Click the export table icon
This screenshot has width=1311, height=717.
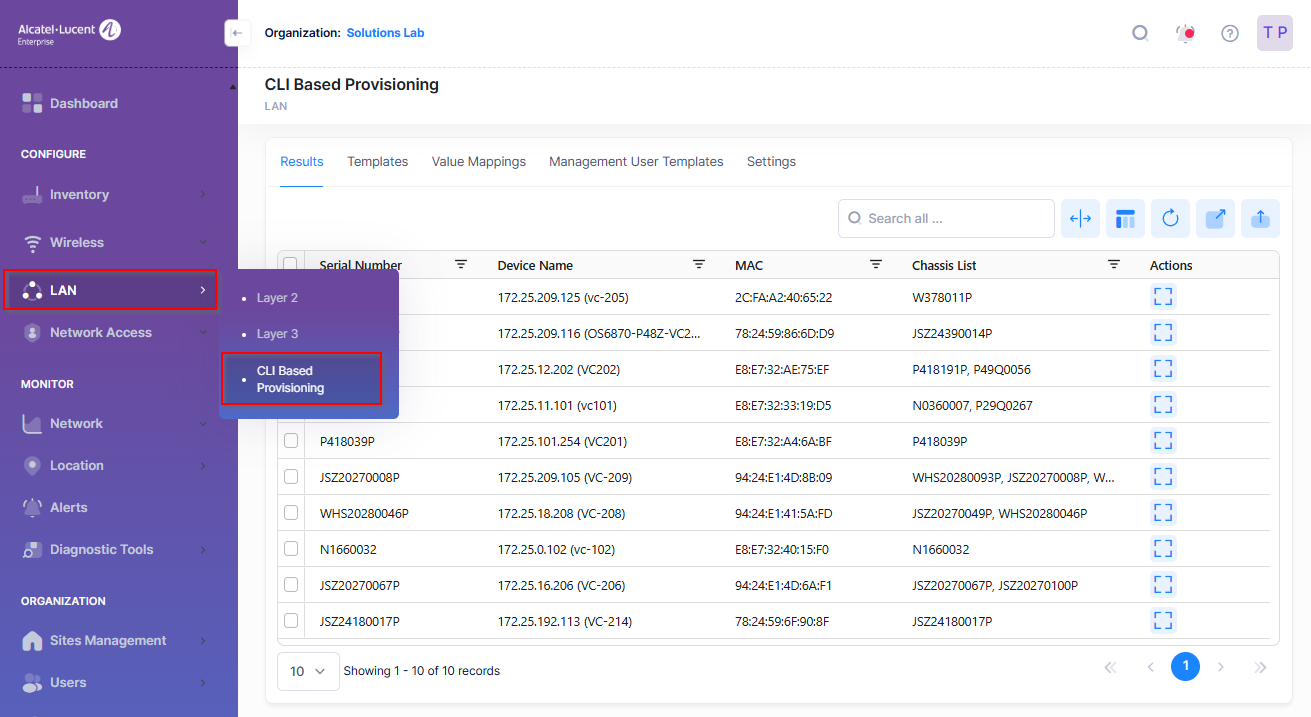1215,218
